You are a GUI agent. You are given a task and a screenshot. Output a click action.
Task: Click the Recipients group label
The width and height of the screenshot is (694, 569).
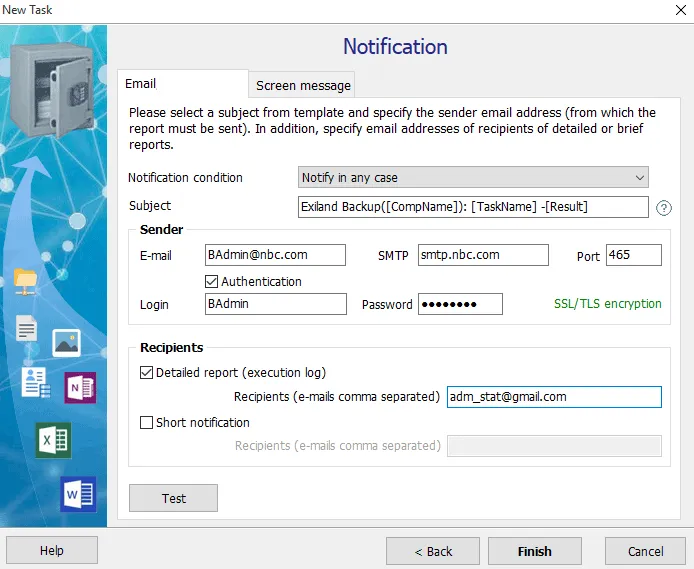coord(172,347)
